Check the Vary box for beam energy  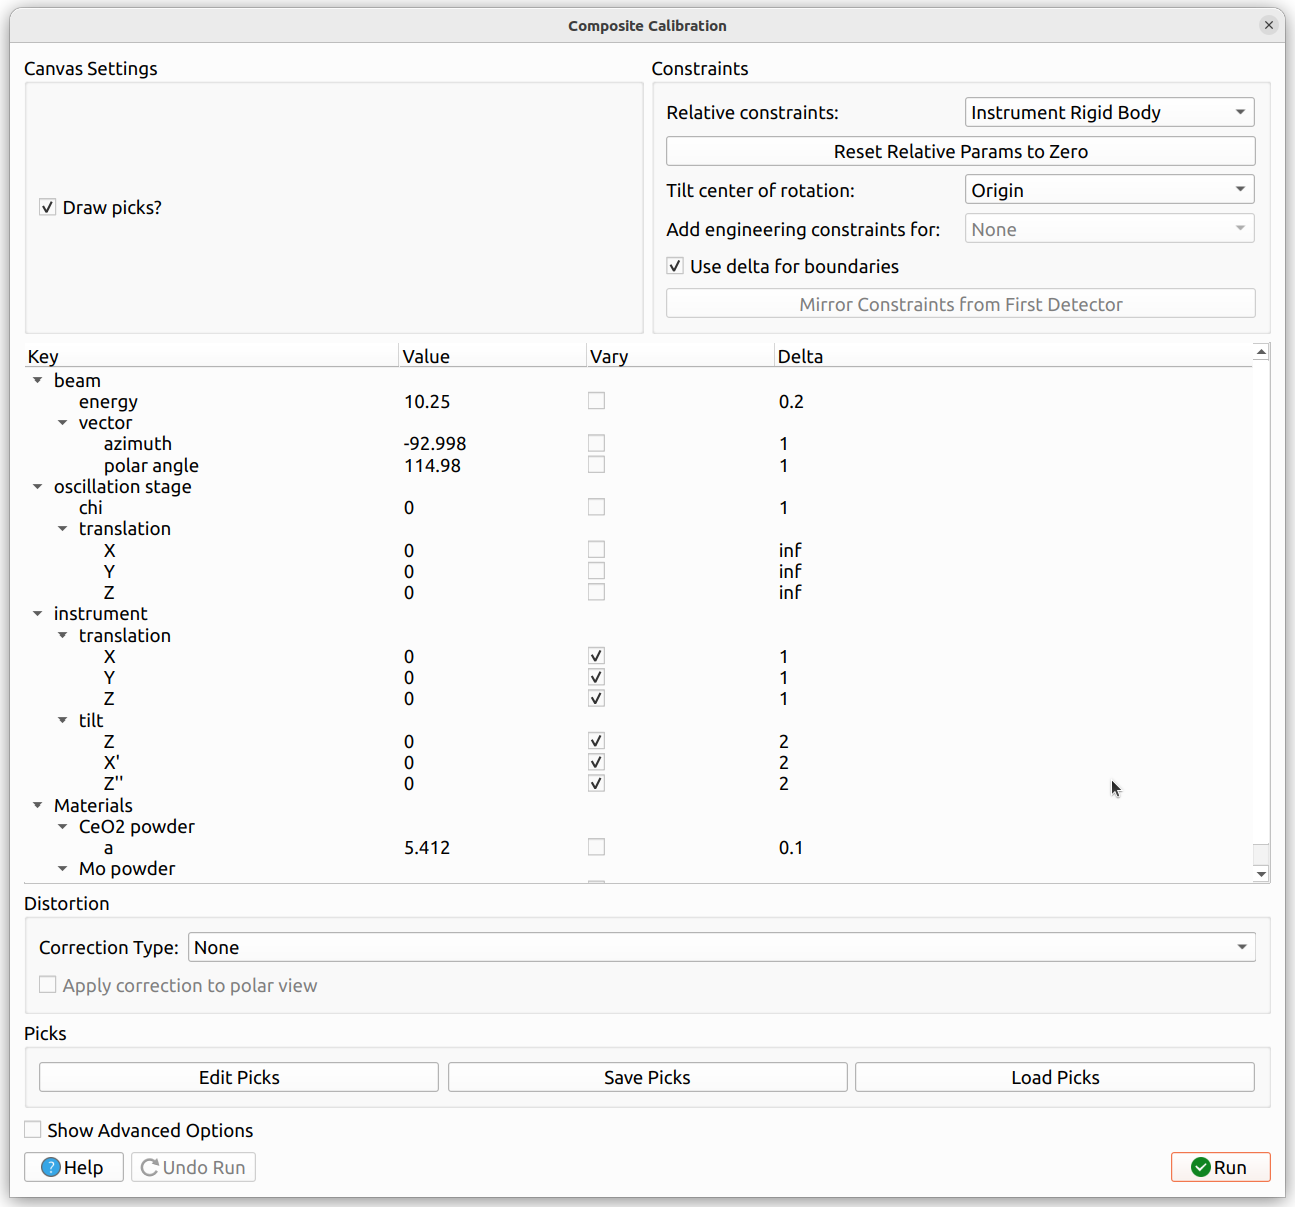coord(596,401)
